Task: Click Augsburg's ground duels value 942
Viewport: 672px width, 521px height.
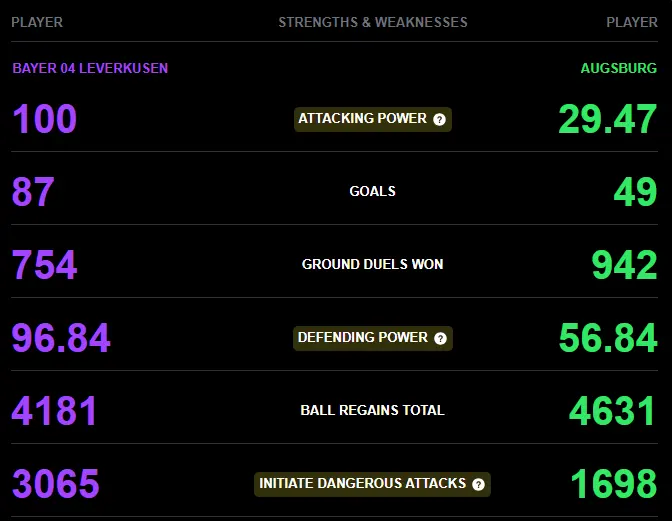Action: tap(624, 265)
